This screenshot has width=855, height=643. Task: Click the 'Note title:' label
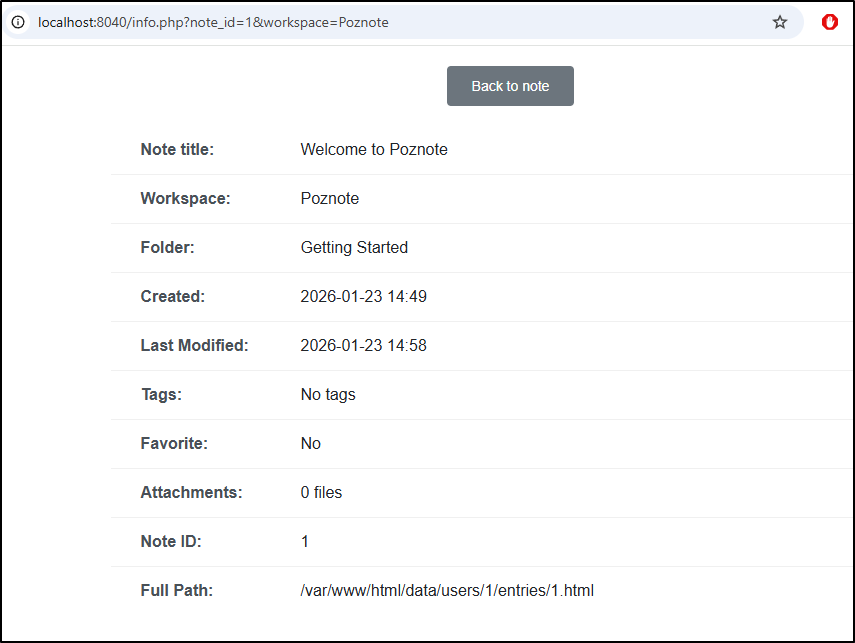[x=177, y=150]
